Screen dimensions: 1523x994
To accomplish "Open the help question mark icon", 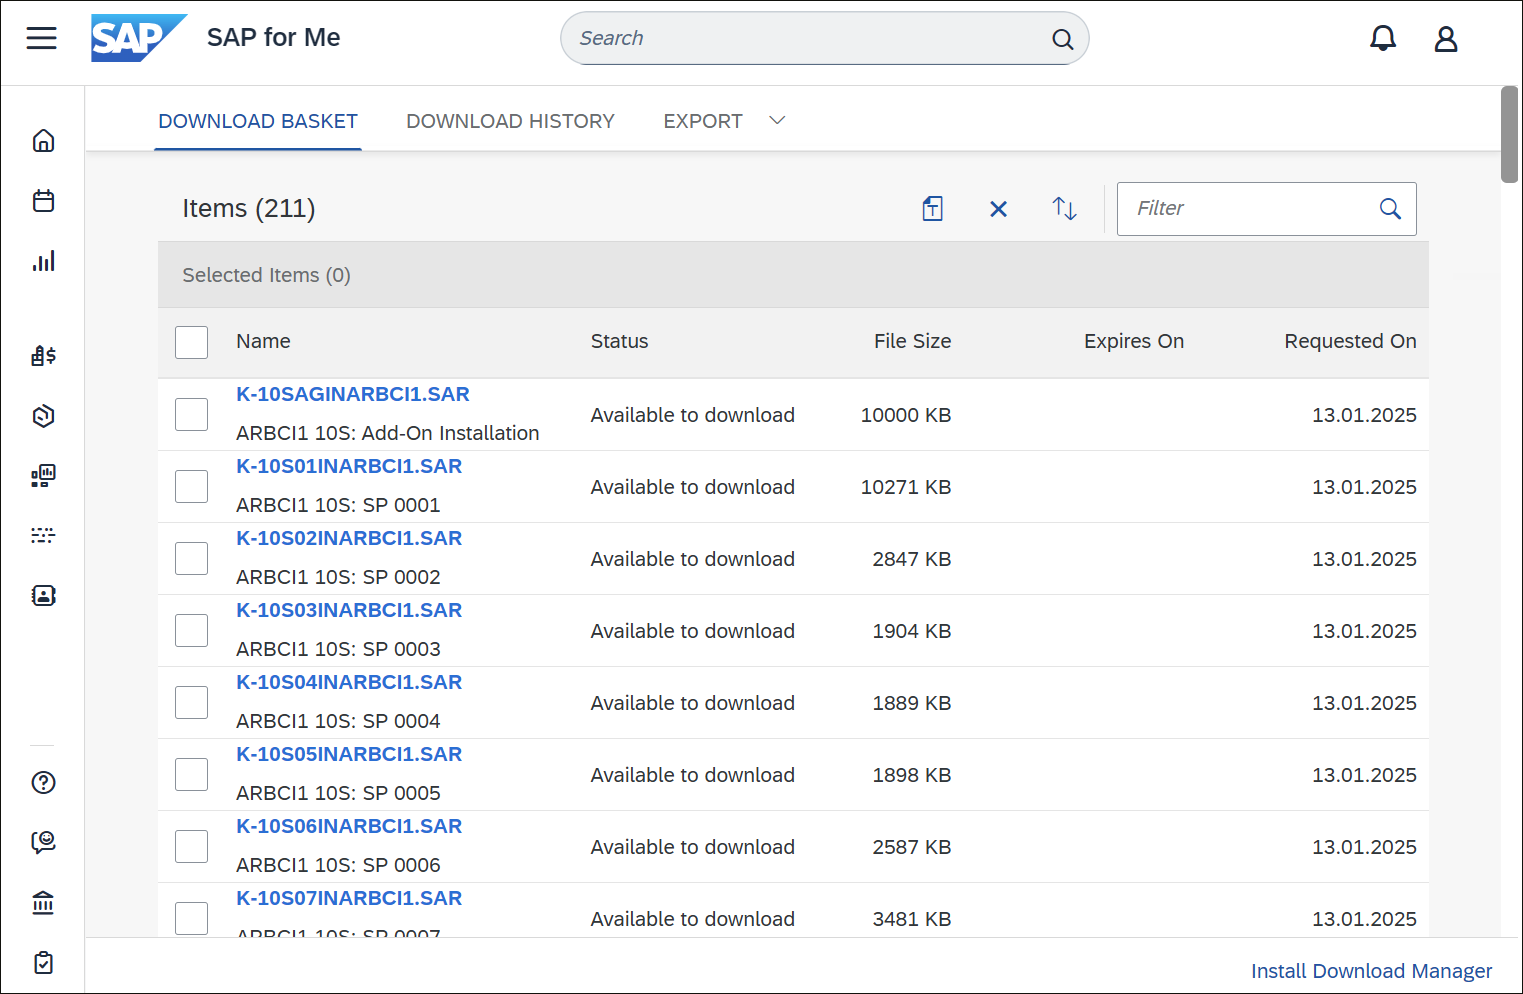I will point(43,782).
